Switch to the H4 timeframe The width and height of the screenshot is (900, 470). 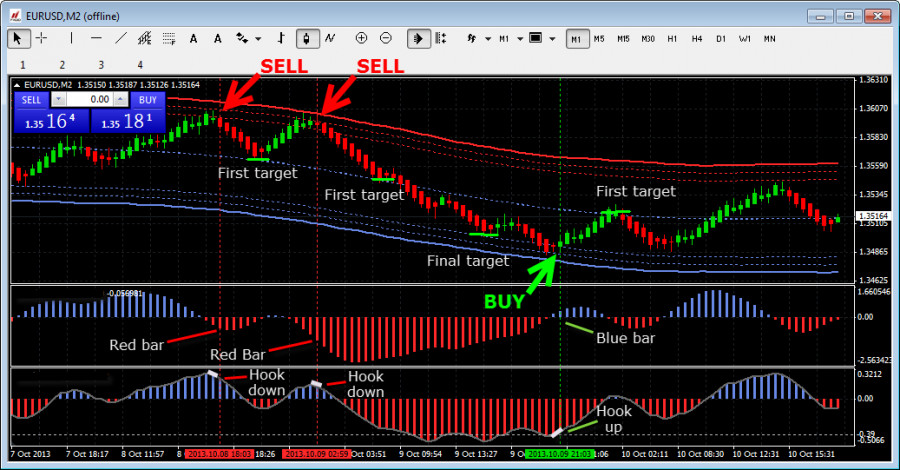point(697,39)
